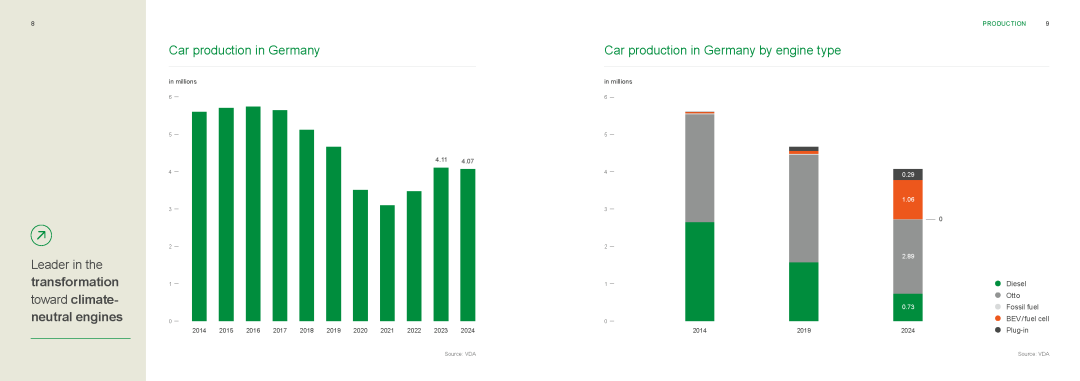Click the Fossil fuel legend dot
This screenshot has height=381, width=1080.
(997, 307)
